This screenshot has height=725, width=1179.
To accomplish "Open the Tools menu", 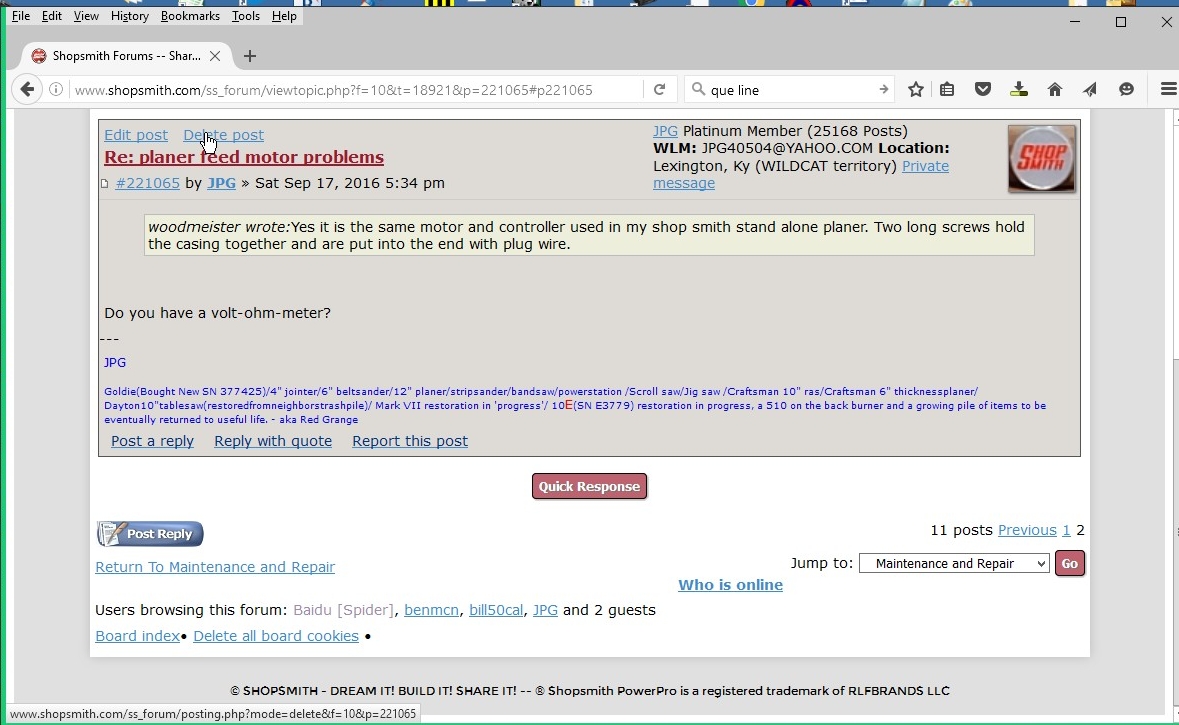I will (x=245, y=16).
